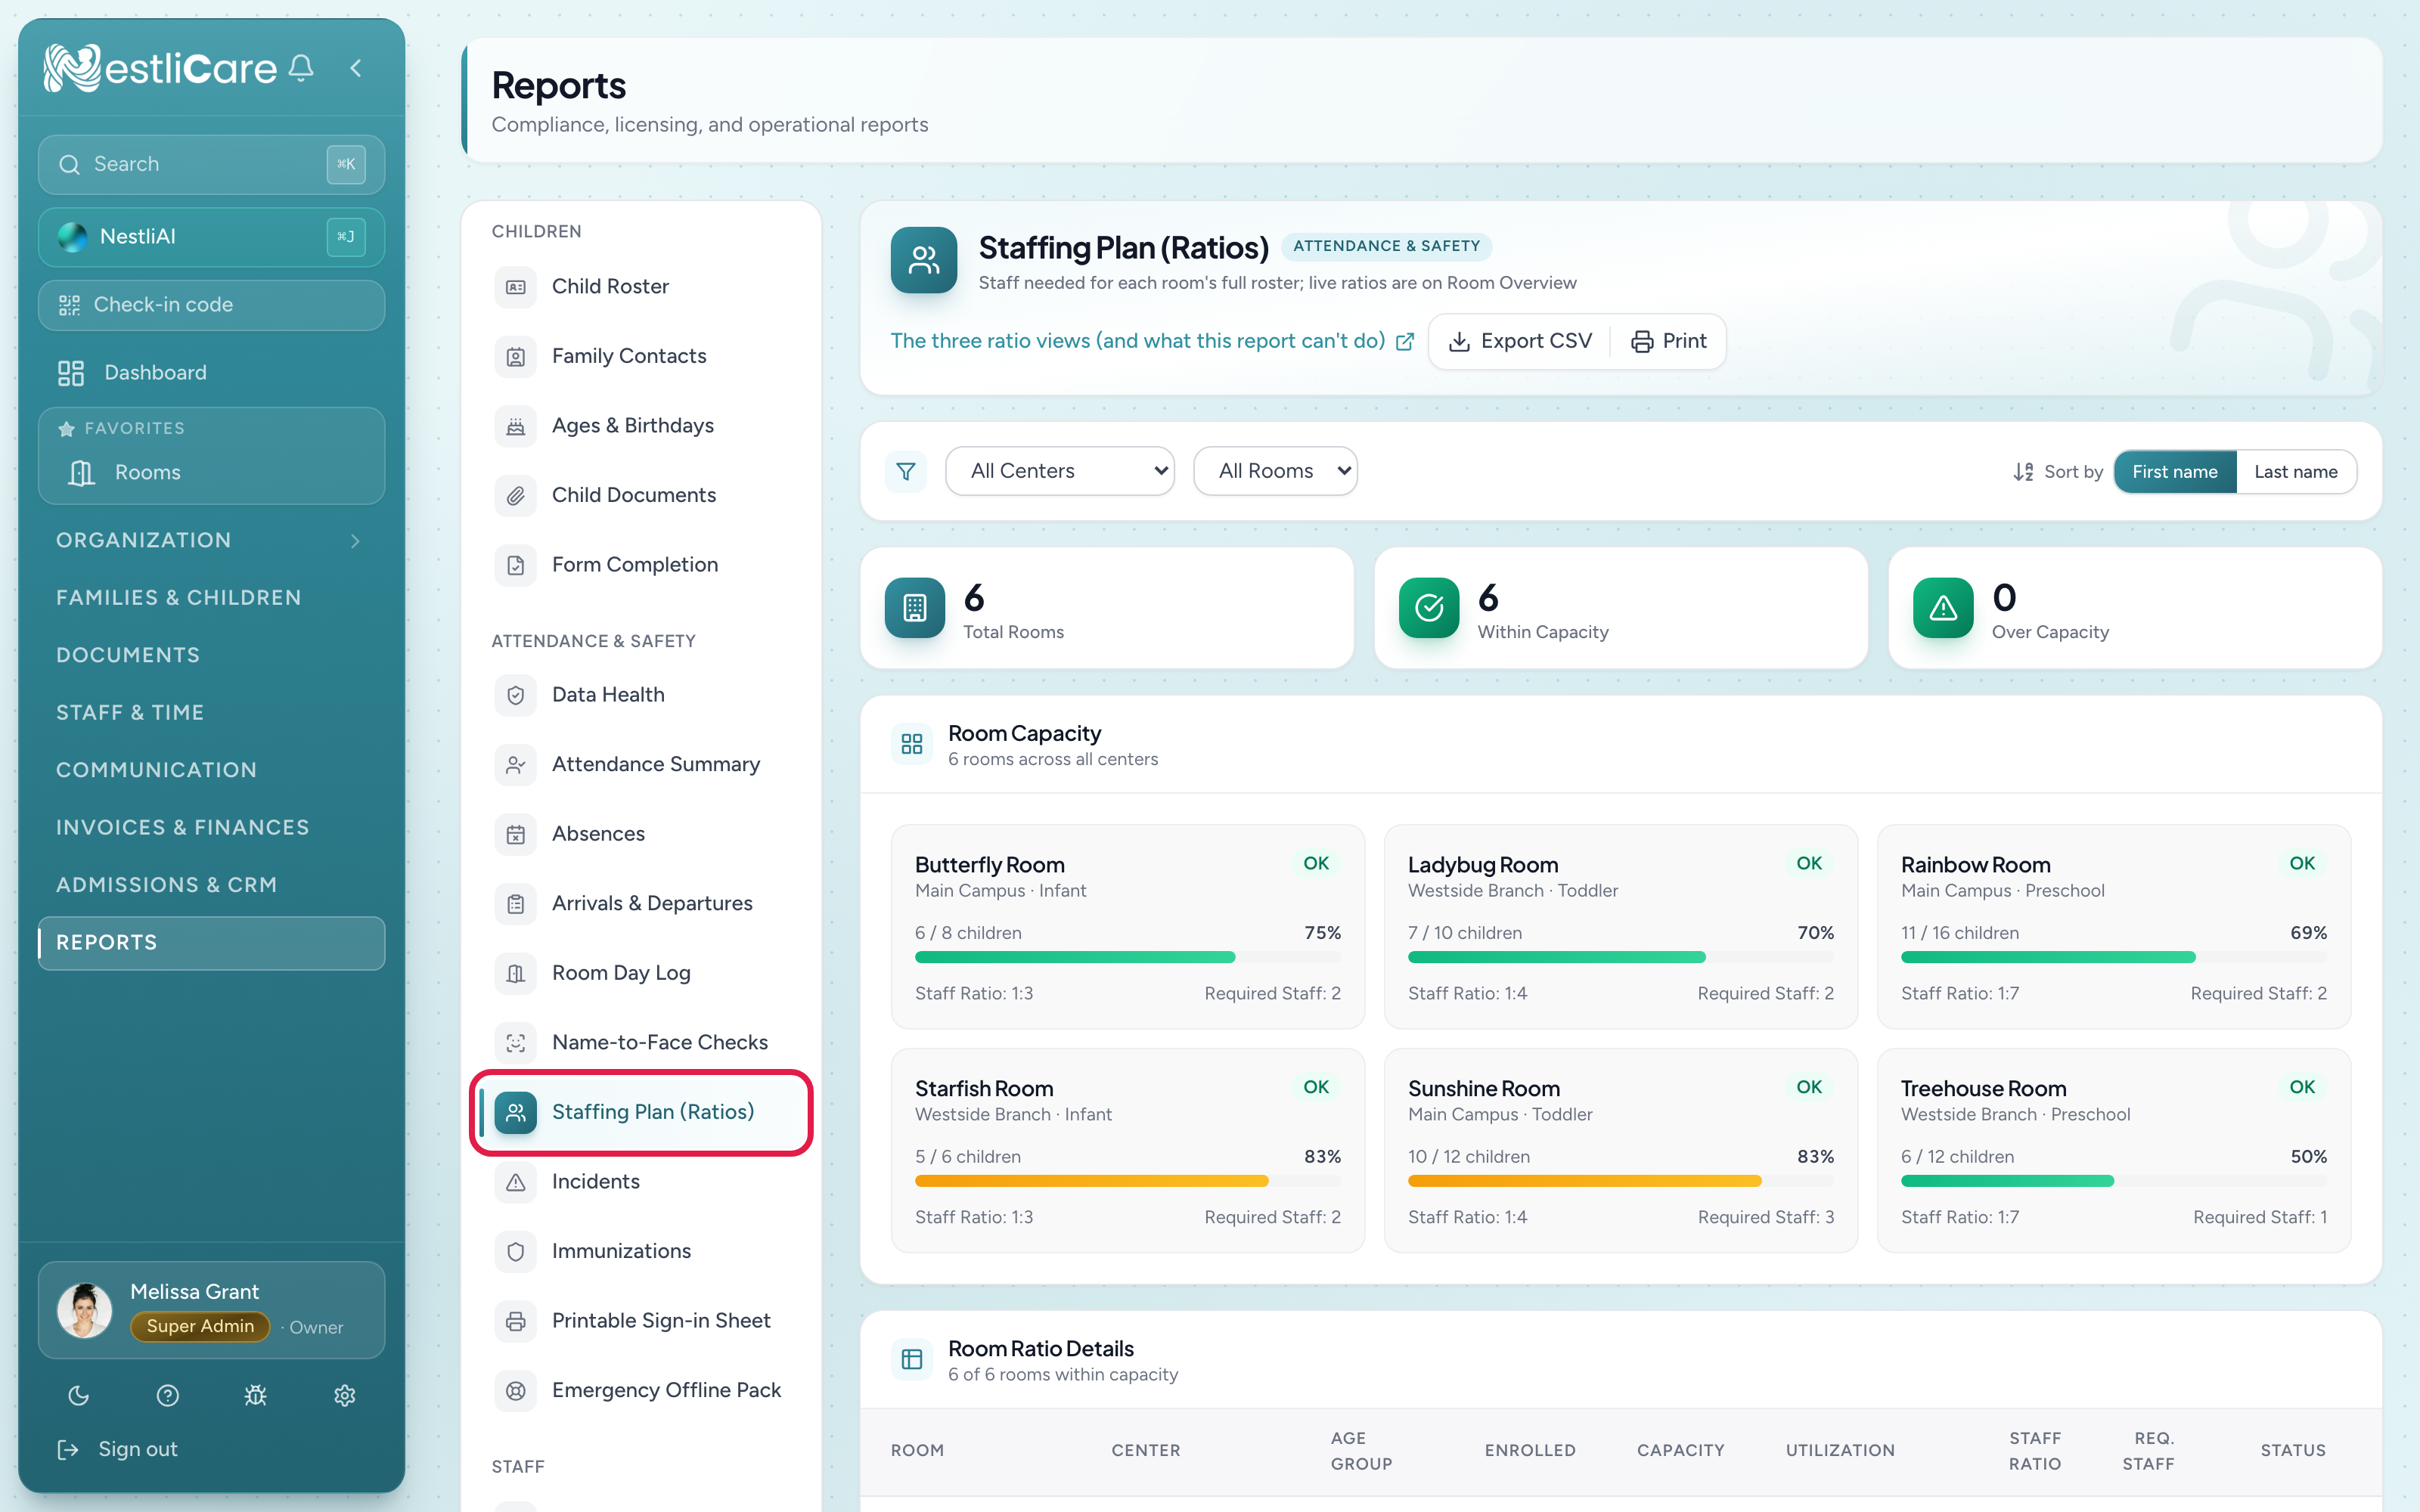Click the dark mode moon icon
The height and width of the screenshot is (1512, 2420).
pyautogui.click(x=78, y=1395)
